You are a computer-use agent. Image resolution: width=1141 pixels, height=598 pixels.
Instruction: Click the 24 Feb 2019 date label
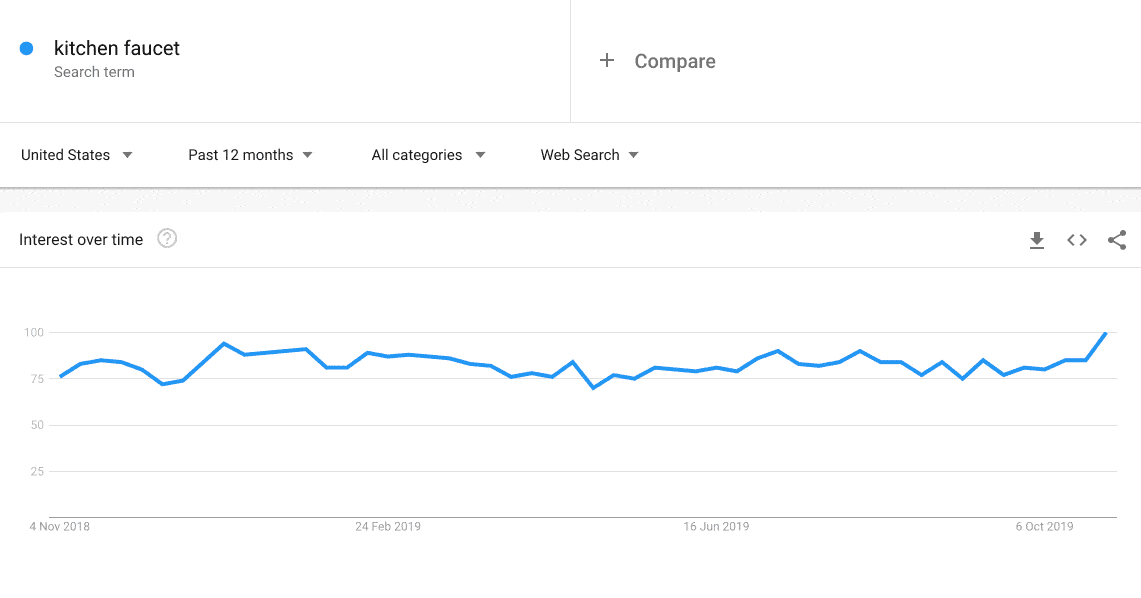pos(388,526)
